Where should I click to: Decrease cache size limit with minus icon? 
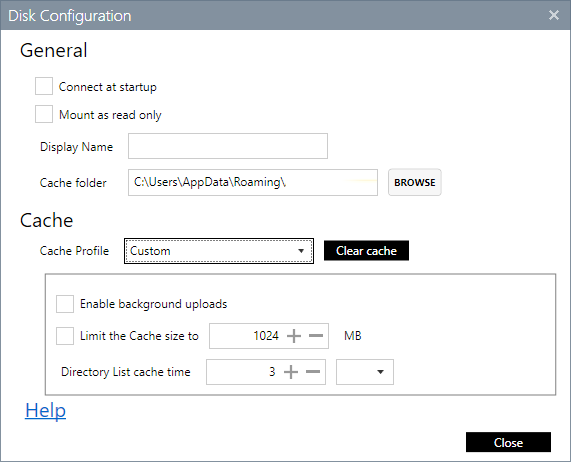tap(316, 336)
